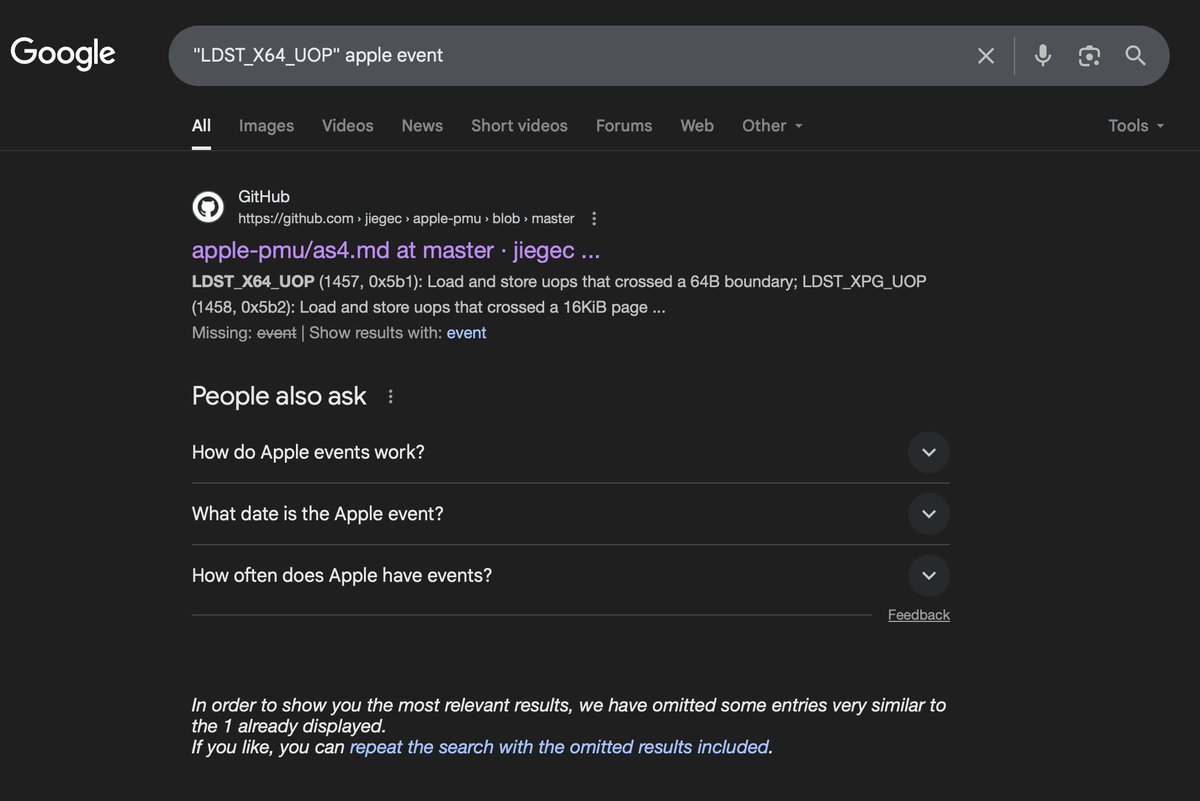Screen dimensions: 1200x801
Task: Start voice search with microphone icon
Action: [1043, 56]
